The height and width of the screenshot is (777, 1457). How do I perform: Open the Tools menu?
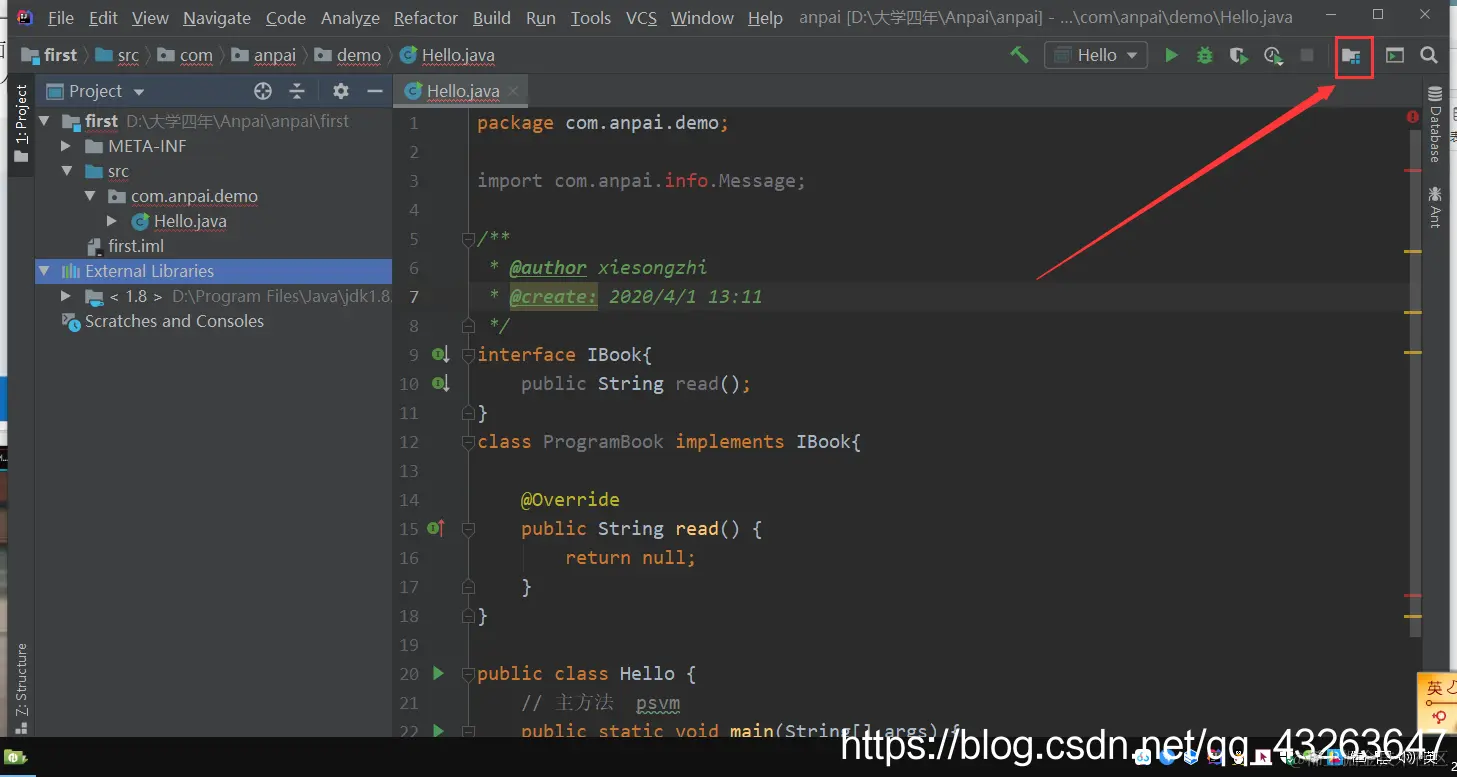(x=591, y=18)
